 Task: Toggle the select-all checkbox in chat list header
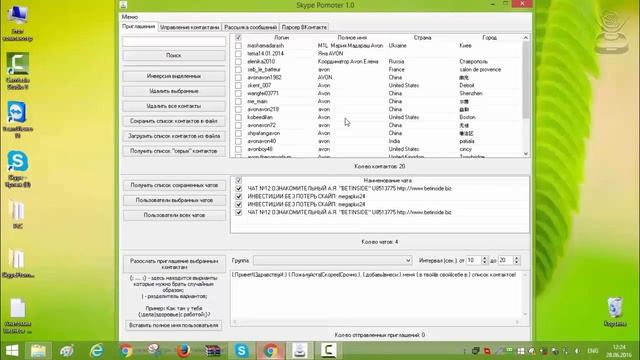[239, 180]
